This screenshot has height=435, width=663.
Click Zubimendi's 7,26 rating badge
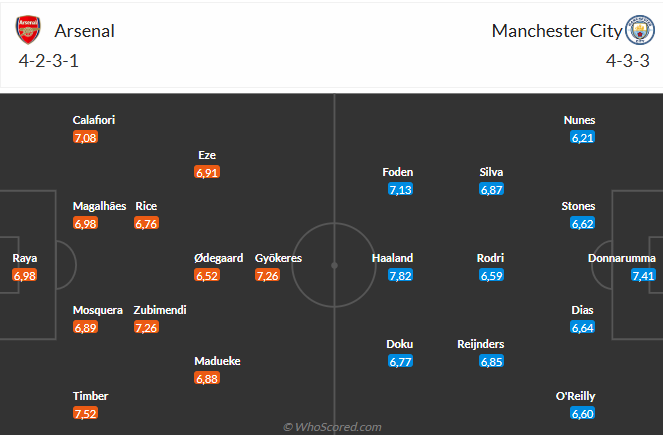(146, 327)
